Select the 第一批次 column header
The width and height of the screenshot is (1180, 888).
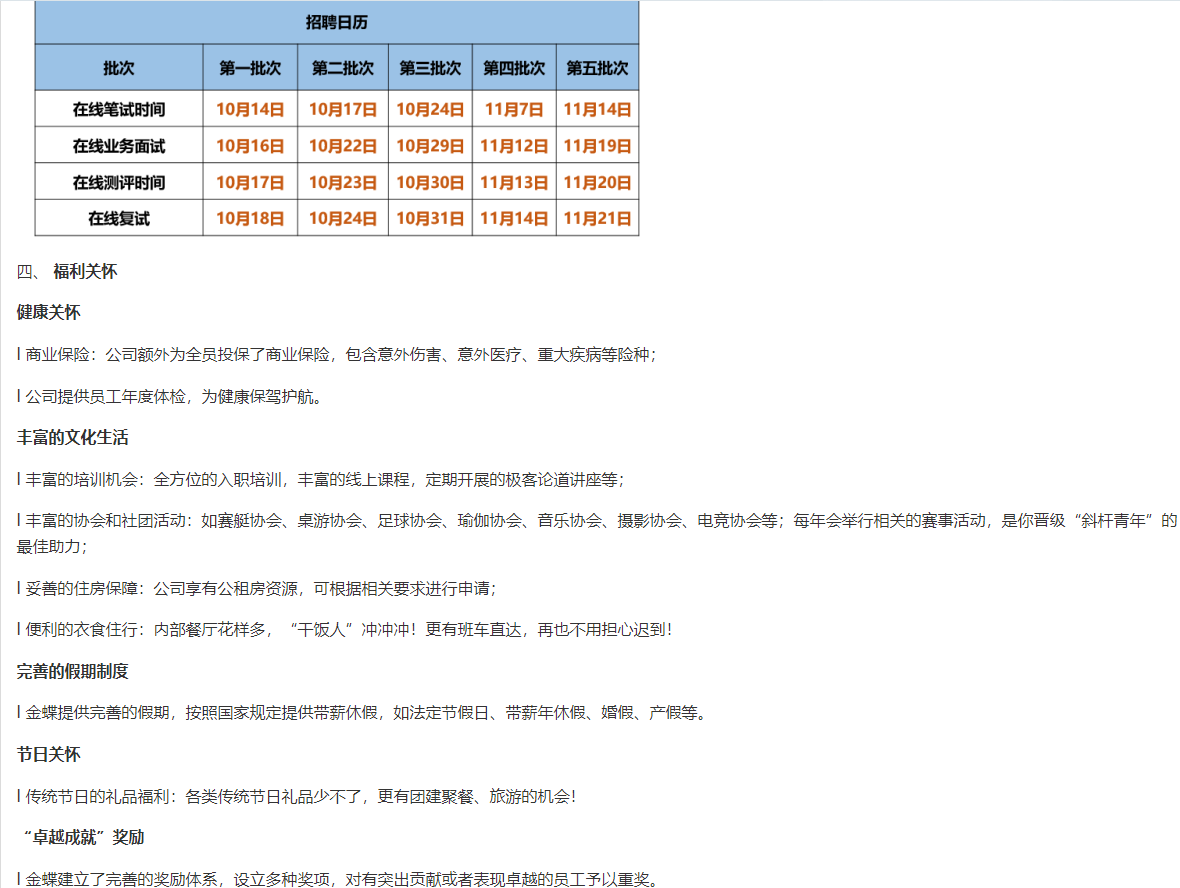tap(250, 68)
